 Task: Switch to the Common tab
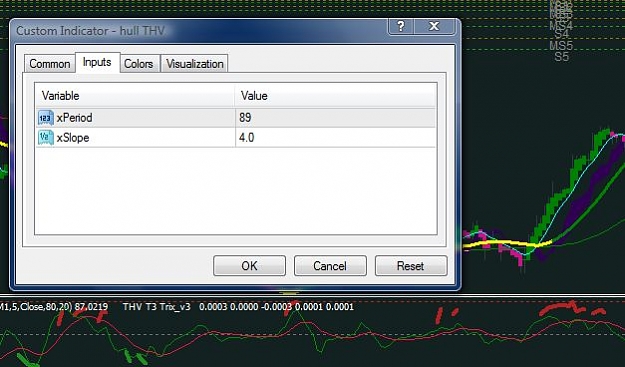(x=50, y=64)
